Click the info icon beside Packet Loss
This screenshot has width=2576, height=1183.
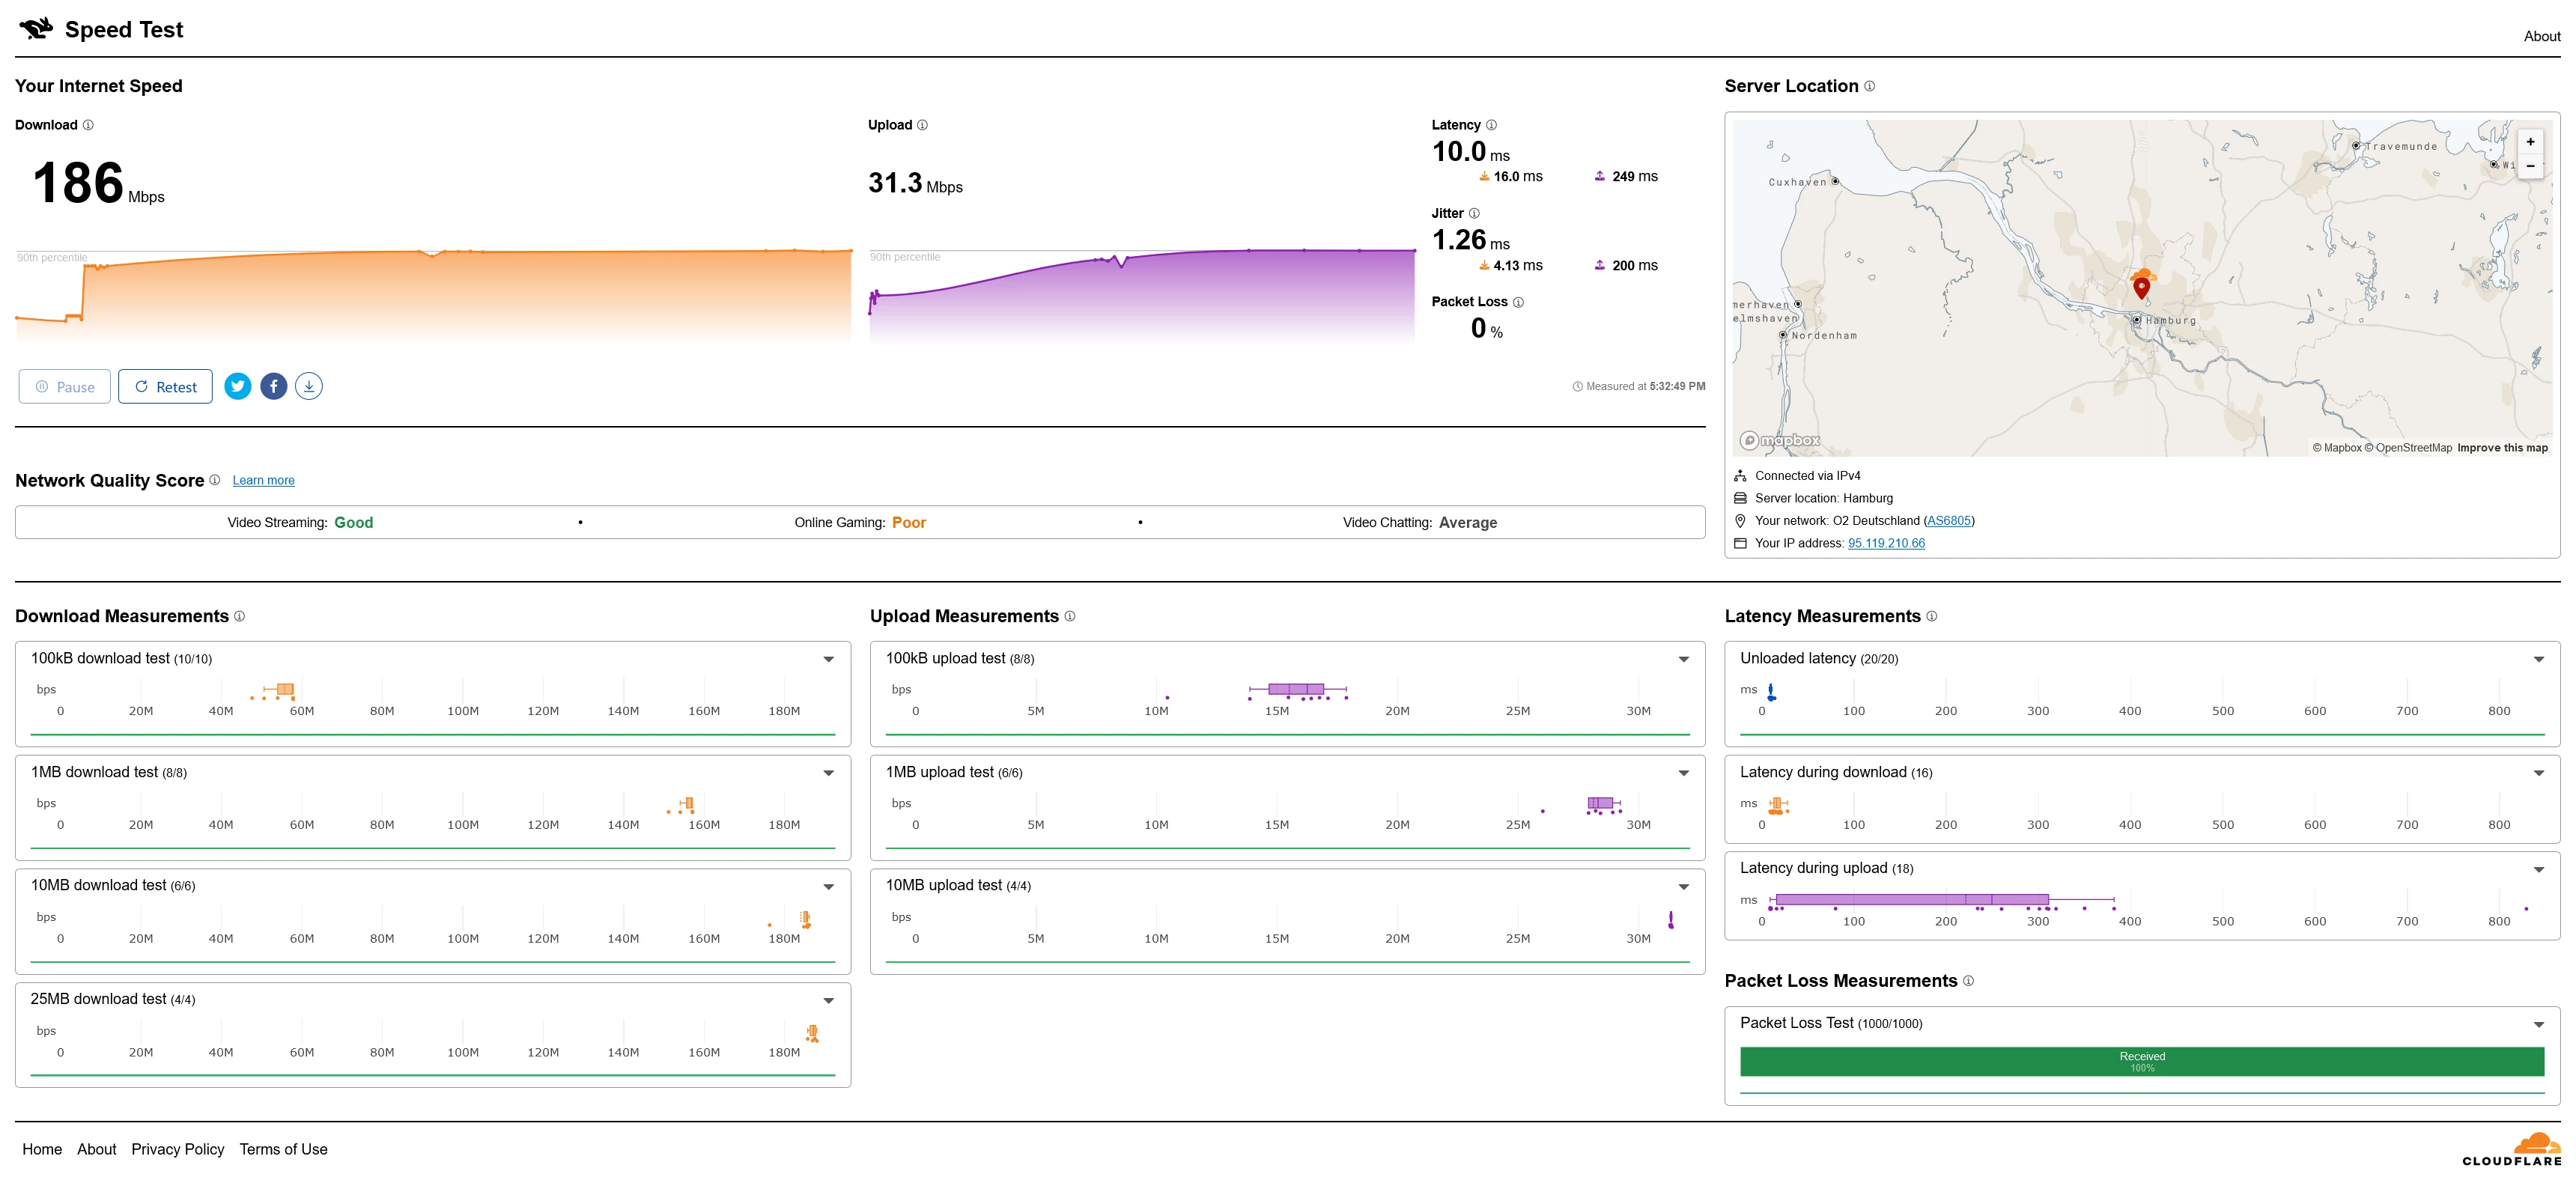point(1518,302)
